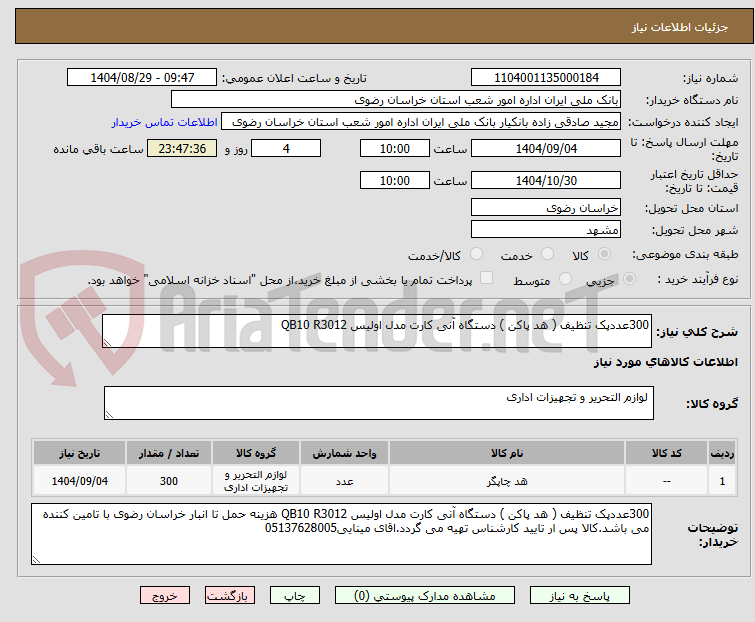Click remaining time countdown 23:47:36
Viewport: 755px width, 622px height.
pos(182,148)
